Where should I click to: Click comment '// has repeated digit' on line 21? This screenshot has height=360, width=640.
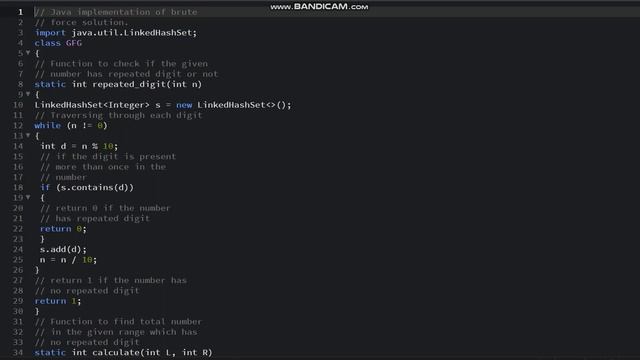[95, 218]
